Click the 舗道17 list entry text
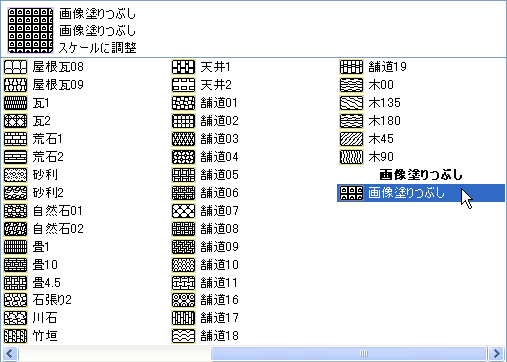Image resolution: width=507 pixels, height=362 pixels. point(219,318)
